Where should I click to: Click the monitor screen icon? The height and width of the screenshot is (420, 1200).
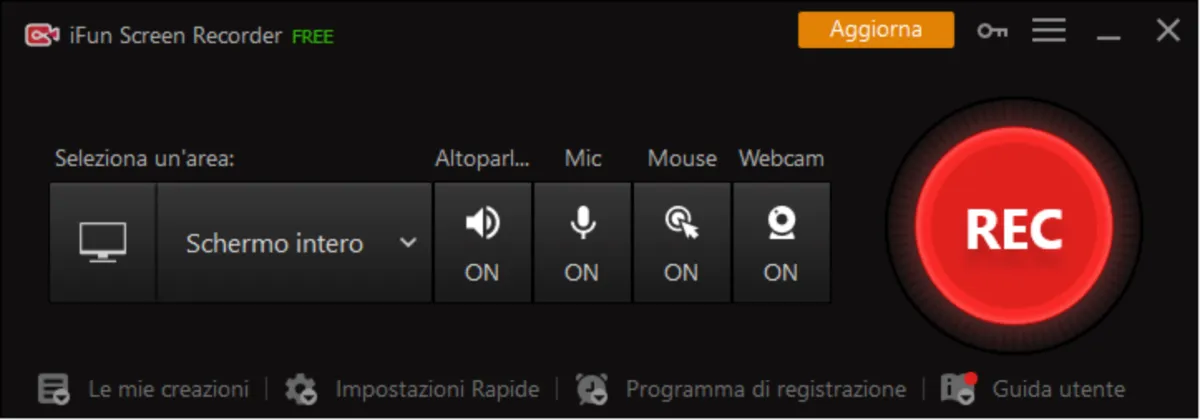click(103, 242)
